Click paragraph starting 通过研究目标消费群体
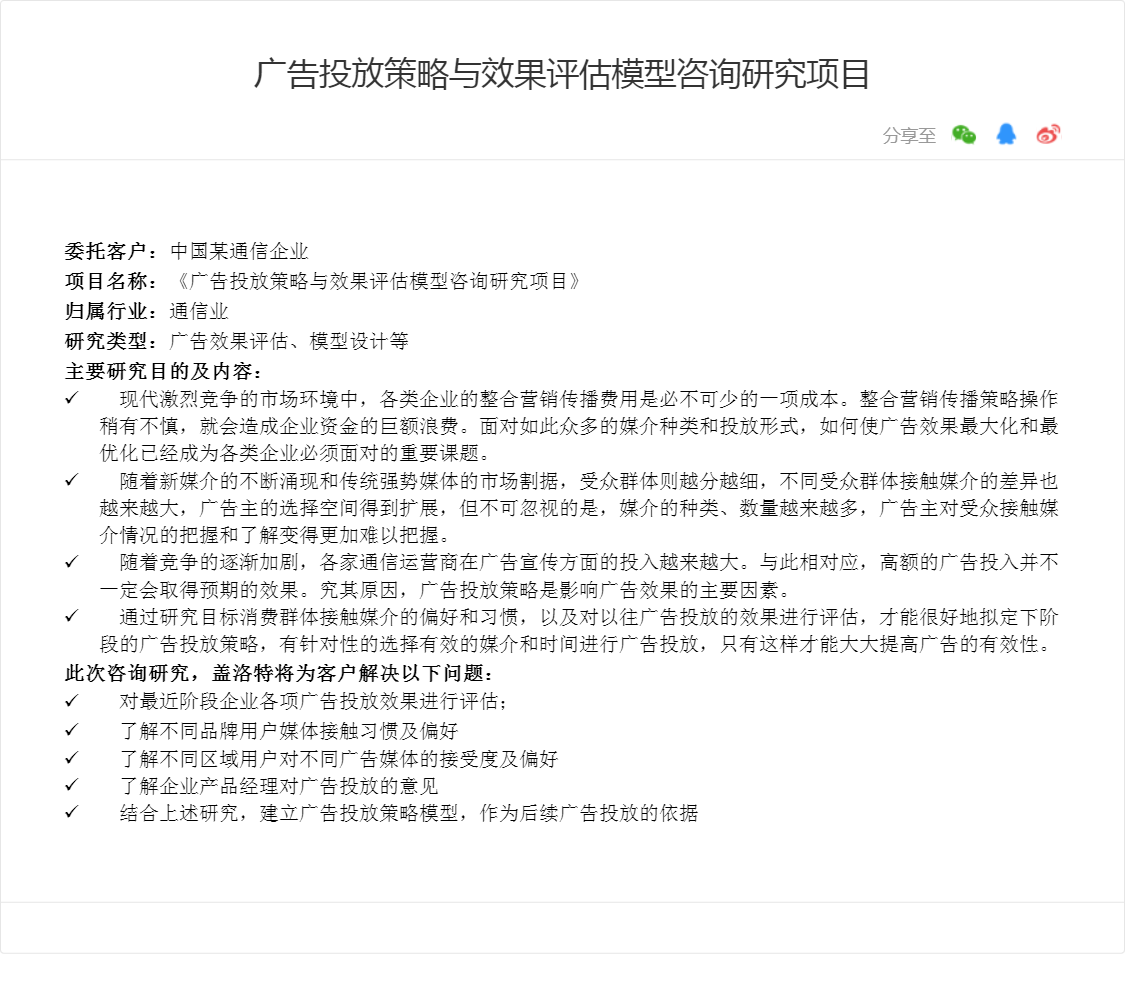This screenshot has height=1000, width=1125. pos(578,631)
